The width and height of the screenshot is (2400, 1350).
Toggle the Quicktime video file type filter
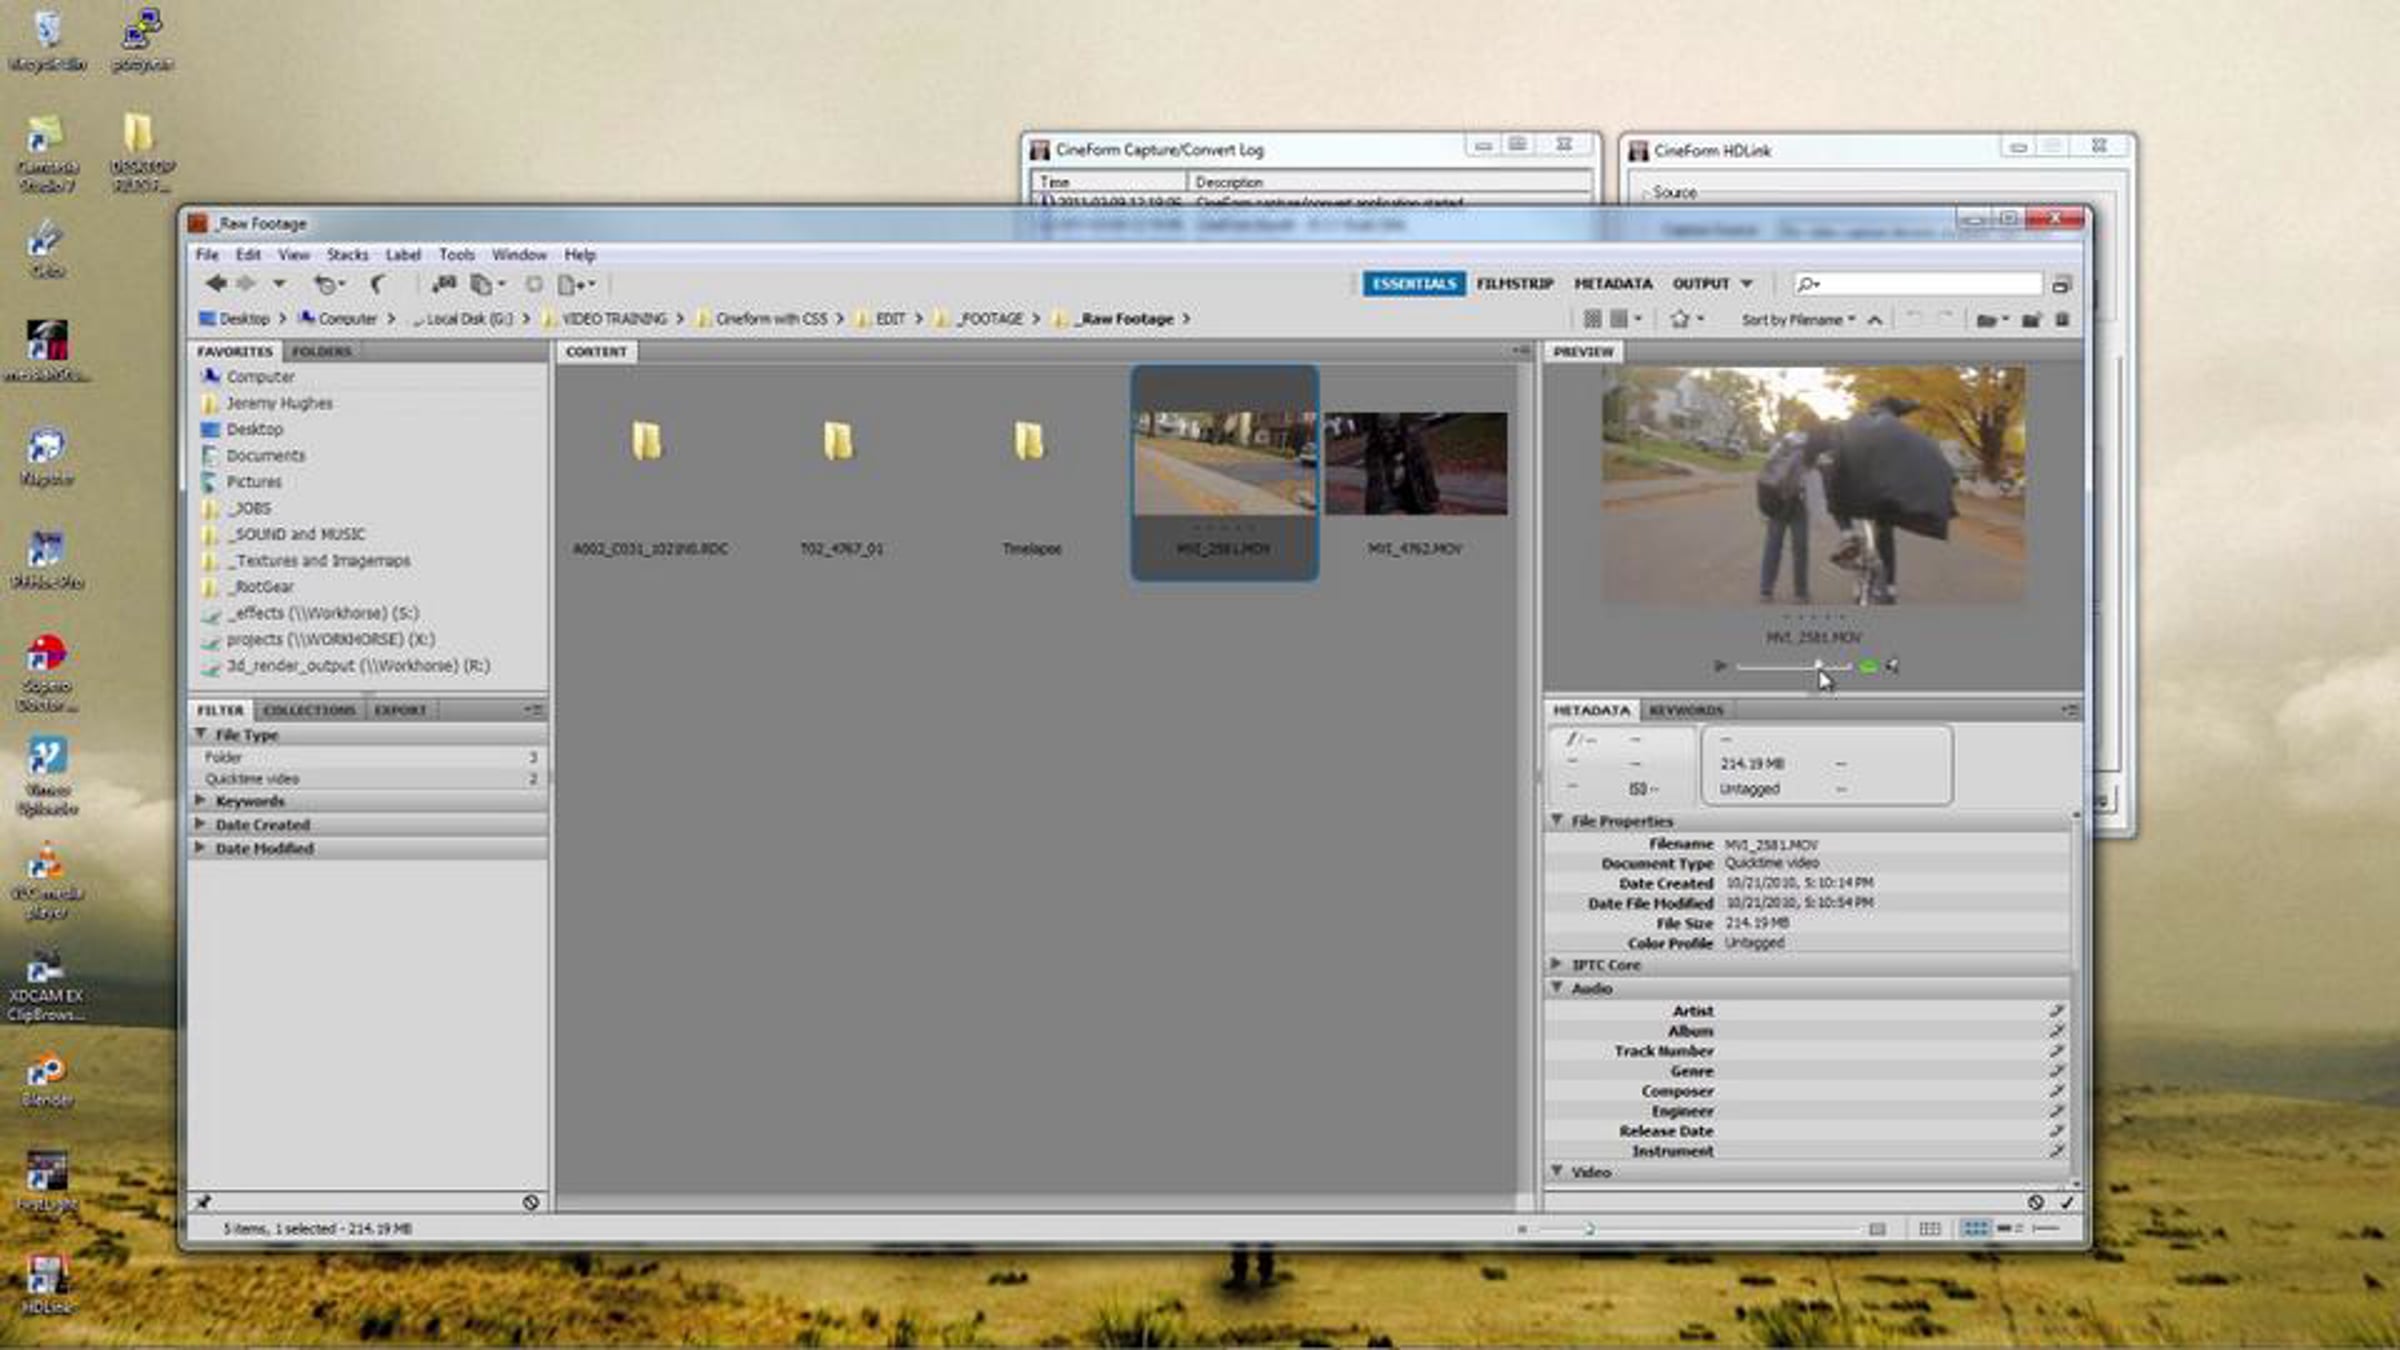coord(252,779)
